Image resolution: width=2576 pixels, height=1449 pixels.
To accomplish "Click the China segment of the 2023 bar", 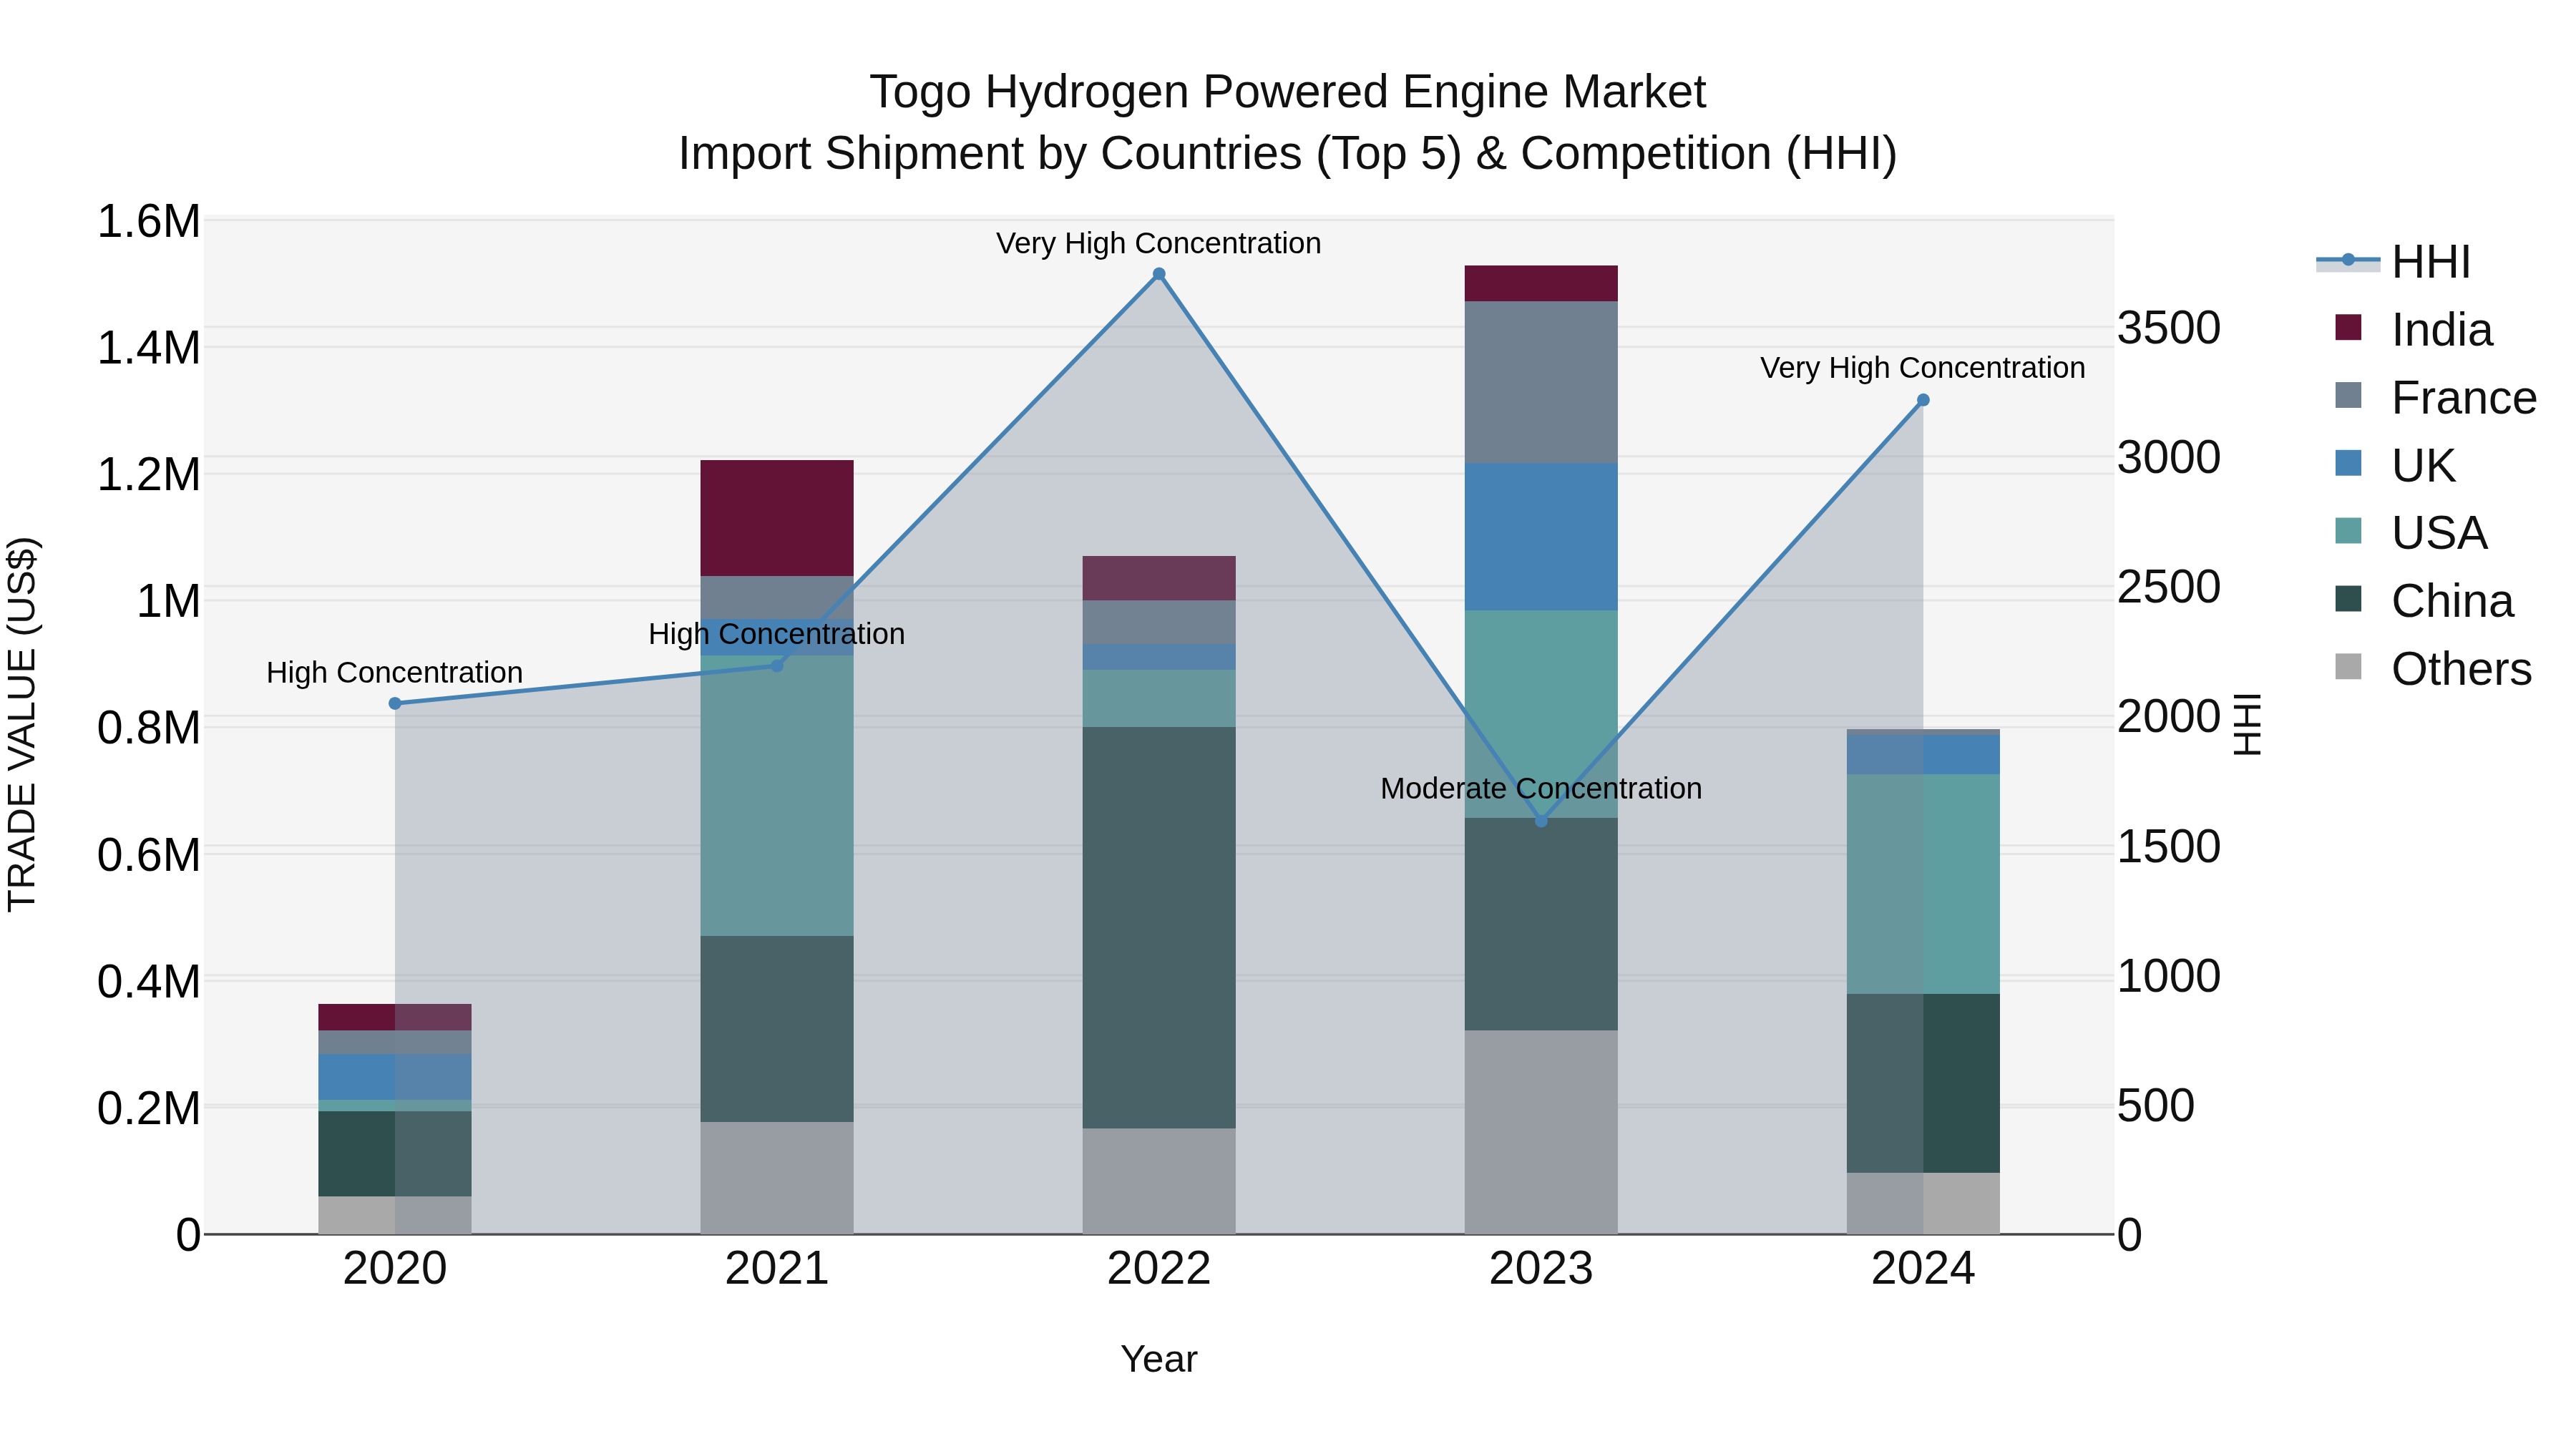I will coord(1541,924).
